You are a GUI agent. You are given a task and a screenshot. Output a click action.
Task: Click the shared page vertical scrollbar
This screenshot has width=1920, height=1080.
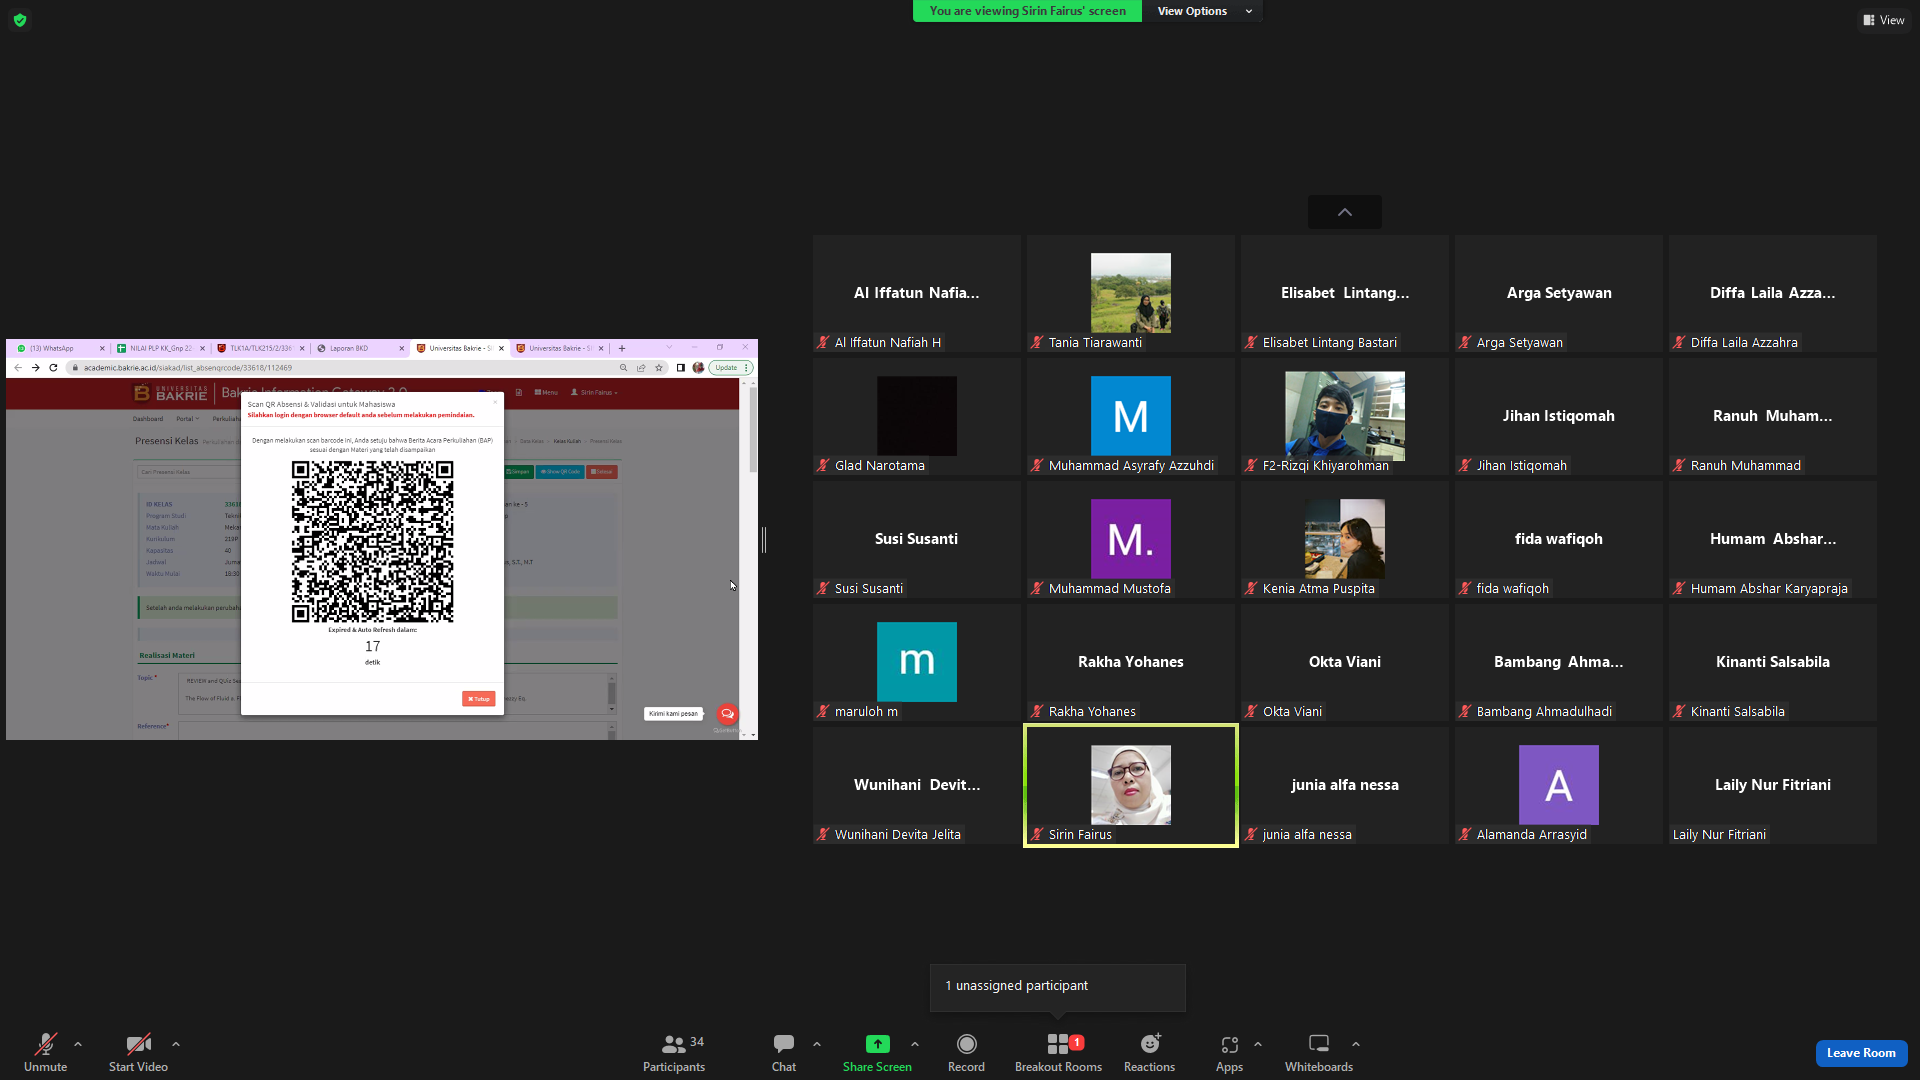[753, 430]
